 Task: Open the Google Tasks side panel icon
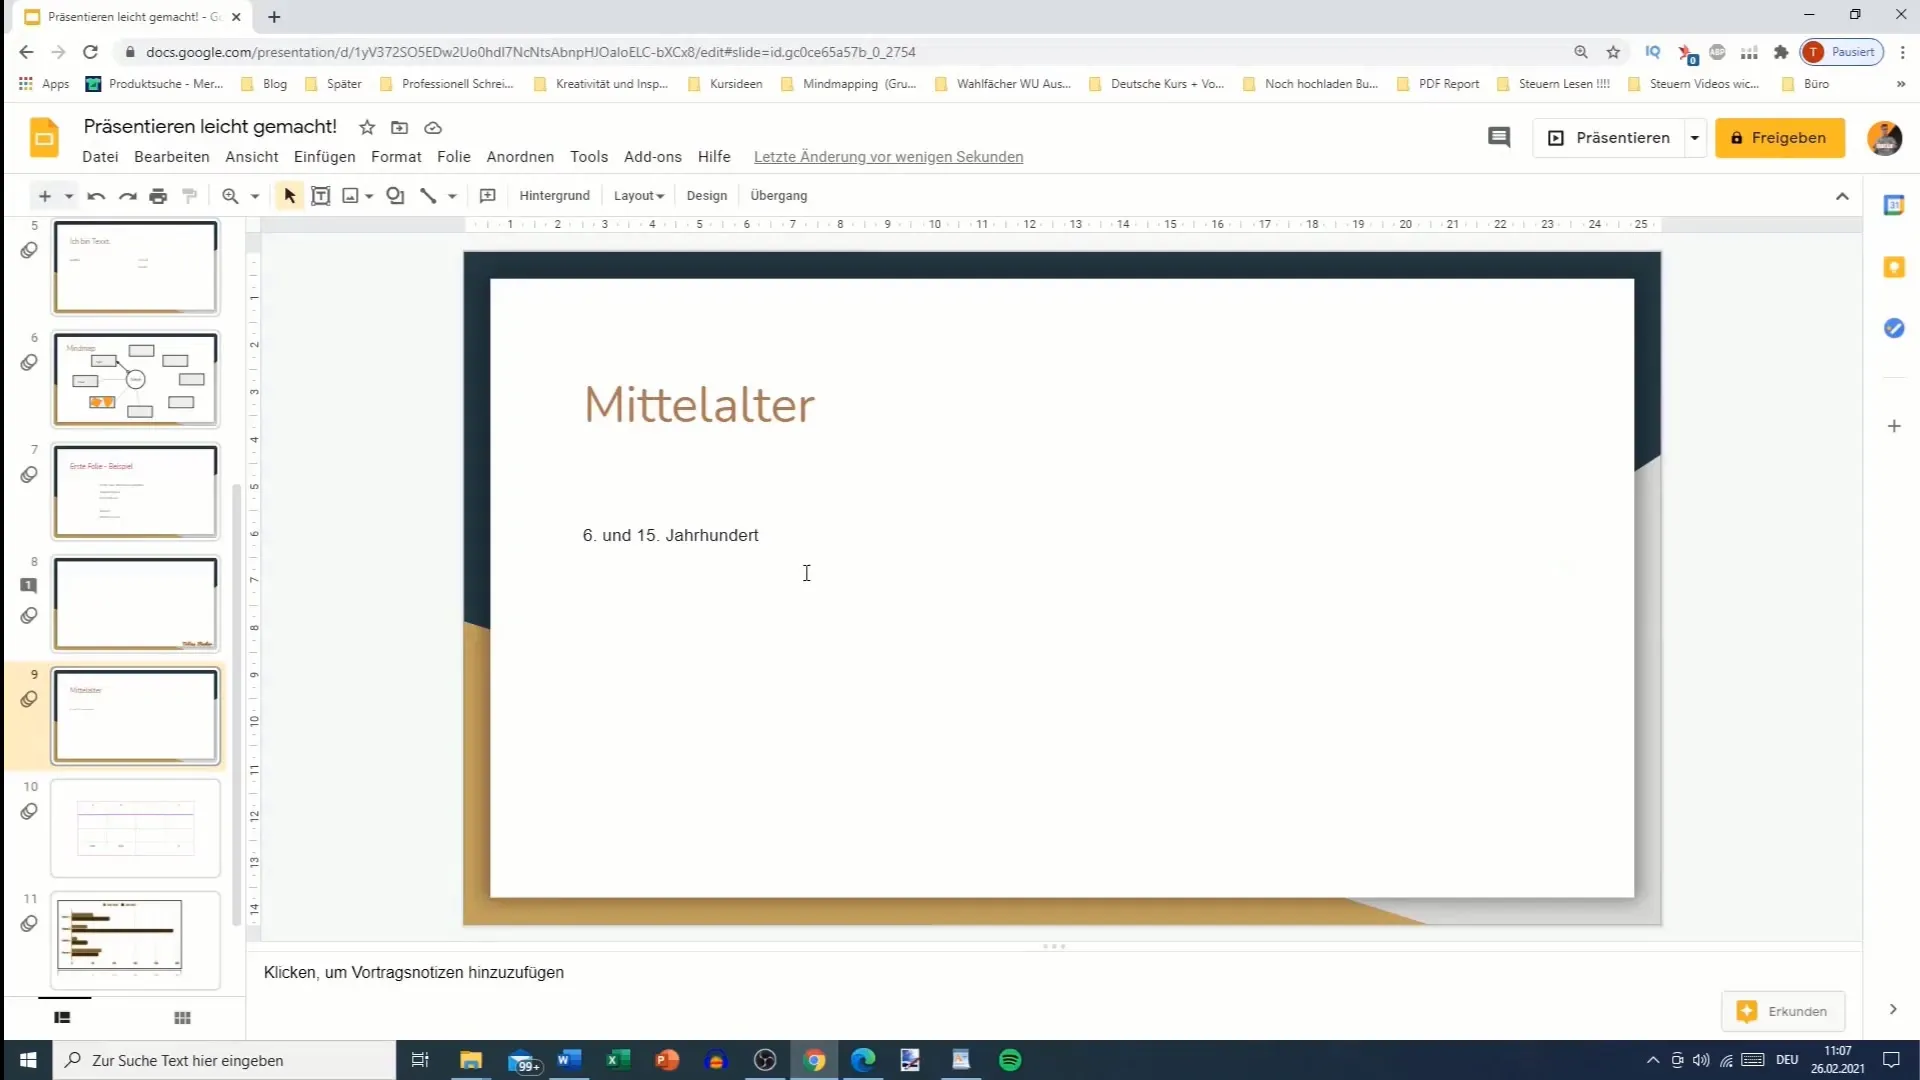point(1893,328)
